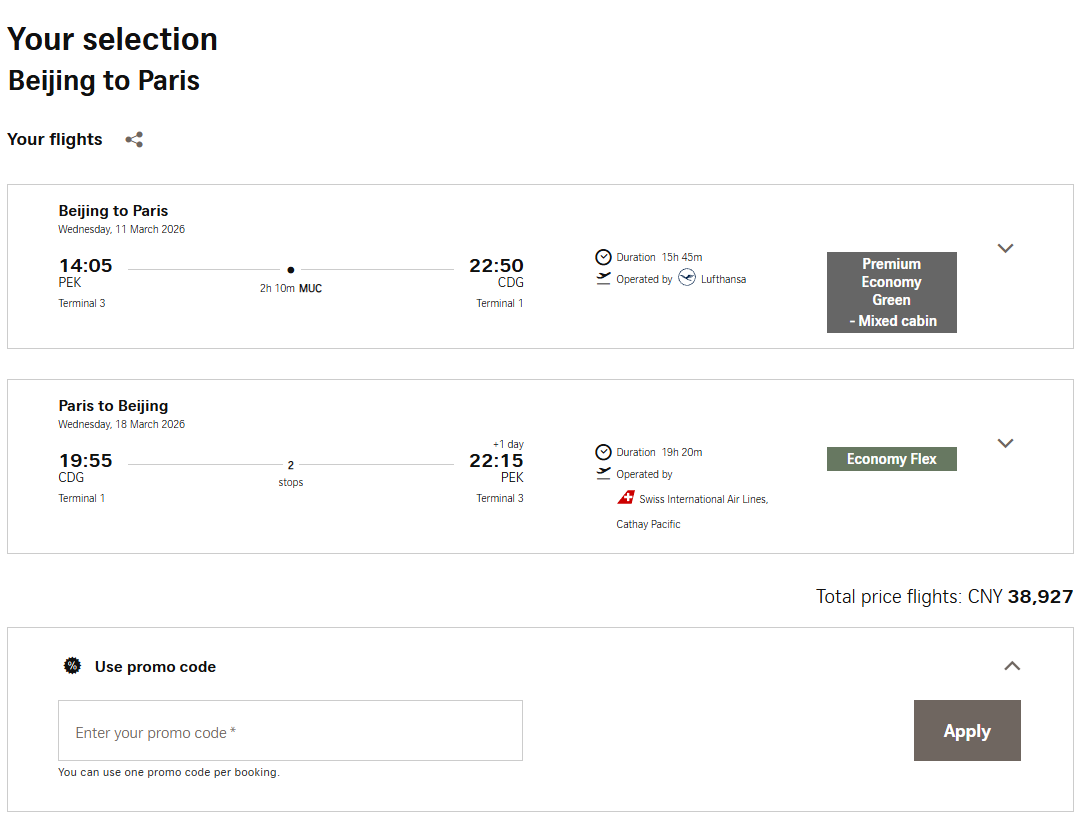This screenshot has height=827, width=1083.
Task: Focus the Enter your promo code field
Action: 290,731
